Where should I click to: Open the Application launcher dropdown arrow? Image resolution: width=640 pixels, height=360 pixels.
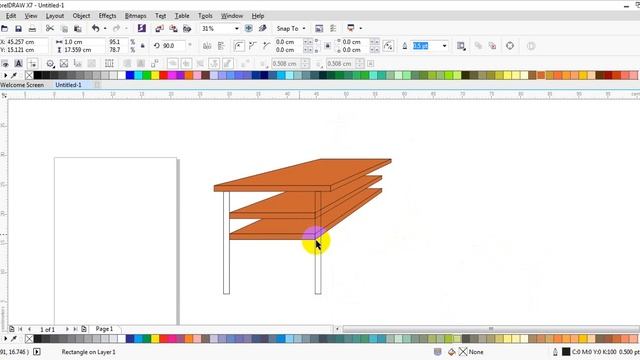tap(360, 28)
